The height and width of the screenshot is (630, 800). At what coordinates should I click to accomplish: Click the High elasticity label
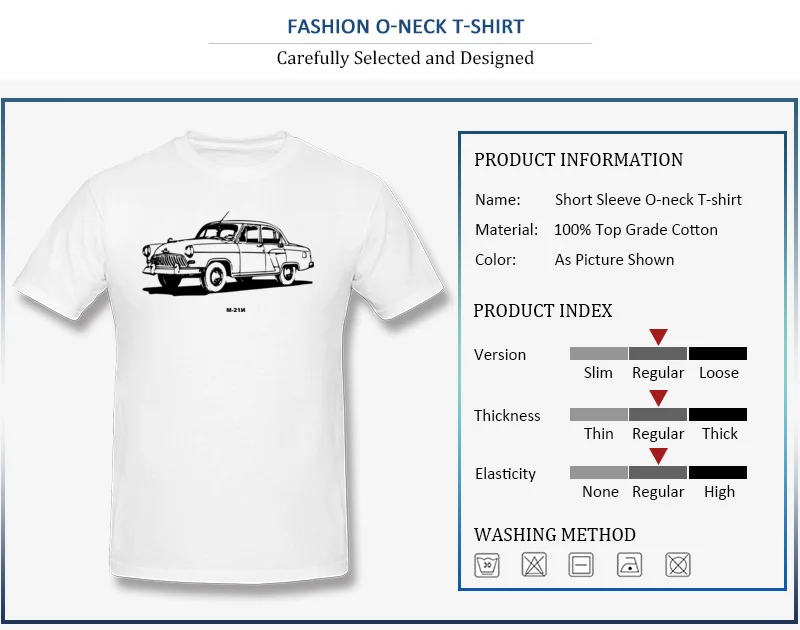point(719,492)
